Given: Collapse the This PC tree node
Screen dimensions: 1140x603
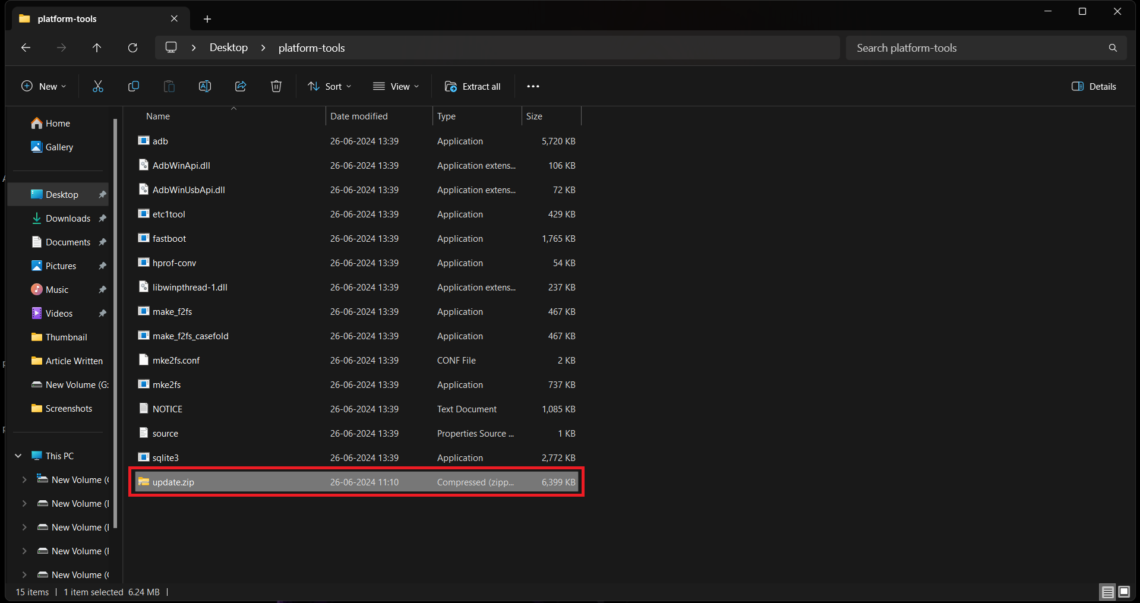Looking at the screenshot, I should pyautogui.click(x=18, y=456).
